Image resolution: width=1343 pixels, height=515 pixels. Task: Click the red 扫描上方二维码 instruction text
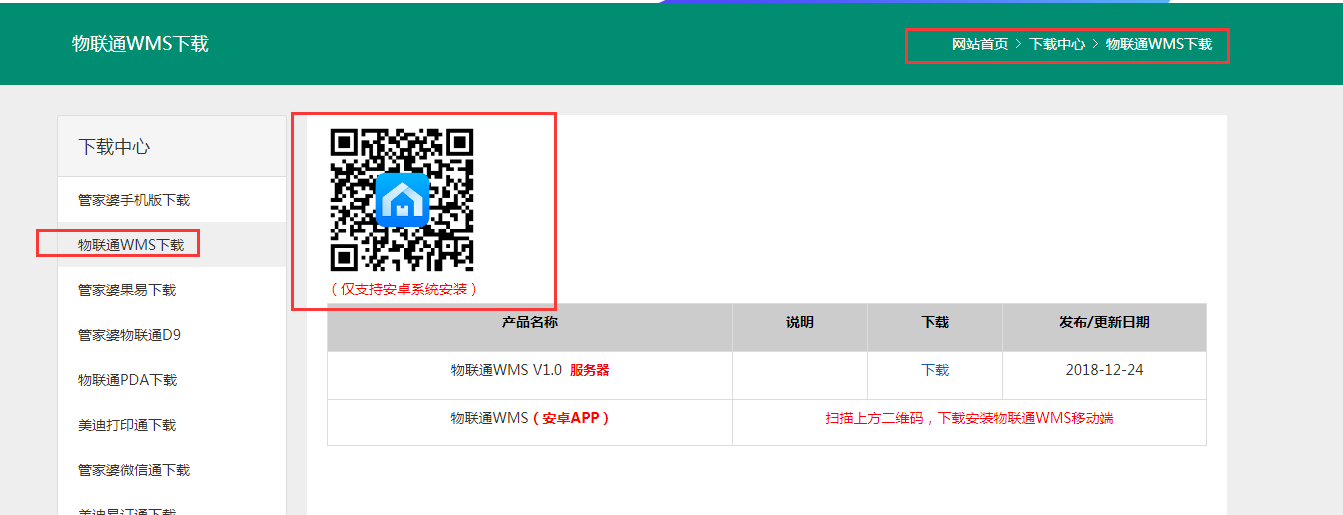(x=969, y=418)
